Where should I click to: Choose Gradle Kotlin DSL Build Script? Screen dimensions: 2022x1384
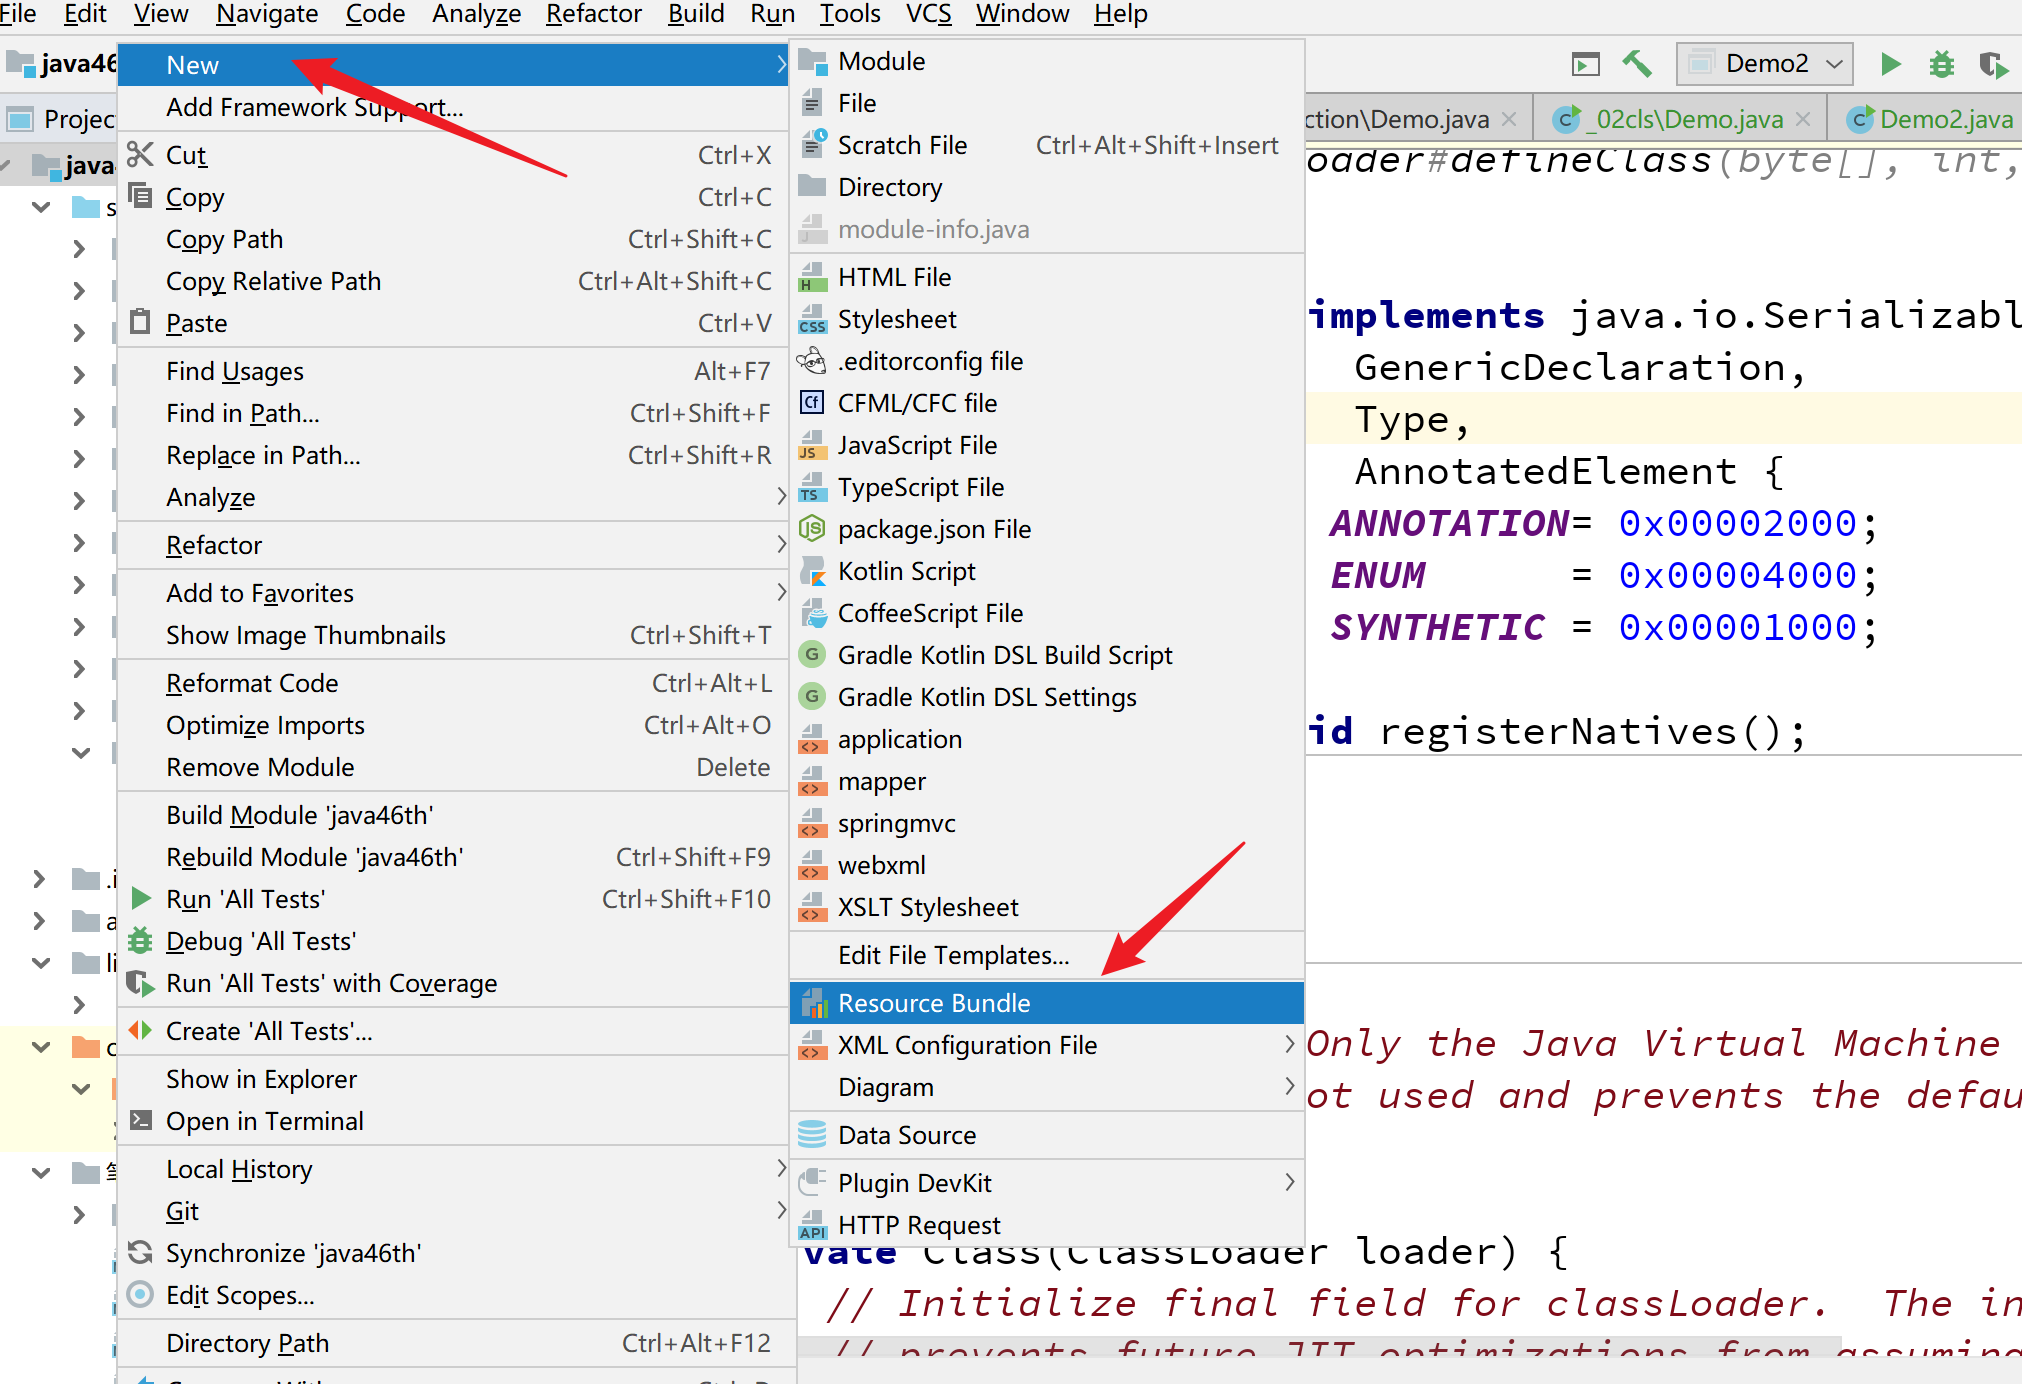1004,655
